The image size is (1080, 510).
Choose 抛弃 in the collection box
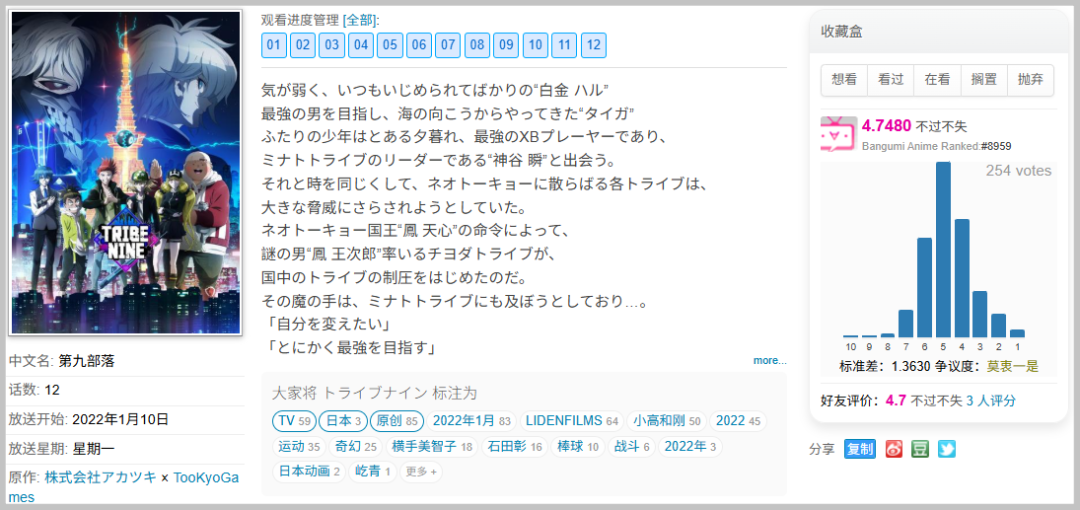(1030, 80)
